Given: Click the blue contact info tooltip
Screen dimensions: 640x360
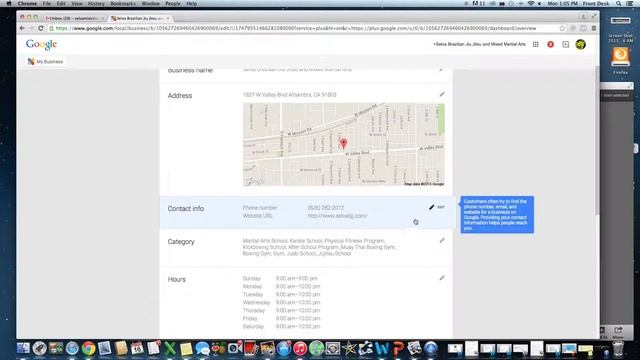Looking at the screenshot, I should (497, 215).
